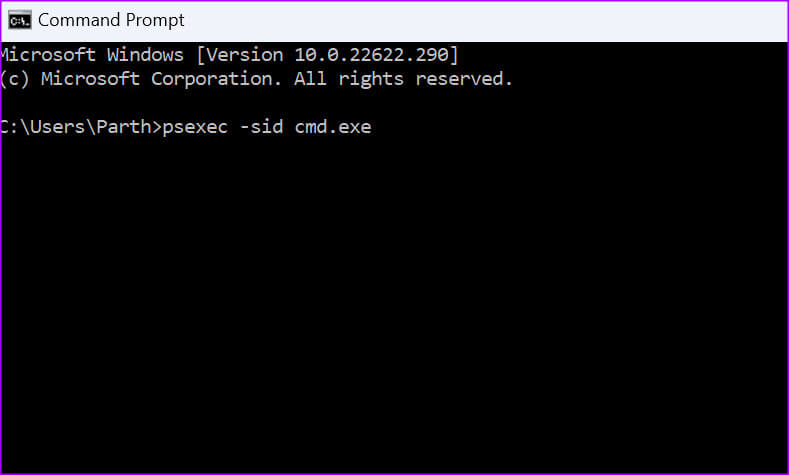Click the empty title bar area
Screen dimensions: 789x475
(483, 21)
